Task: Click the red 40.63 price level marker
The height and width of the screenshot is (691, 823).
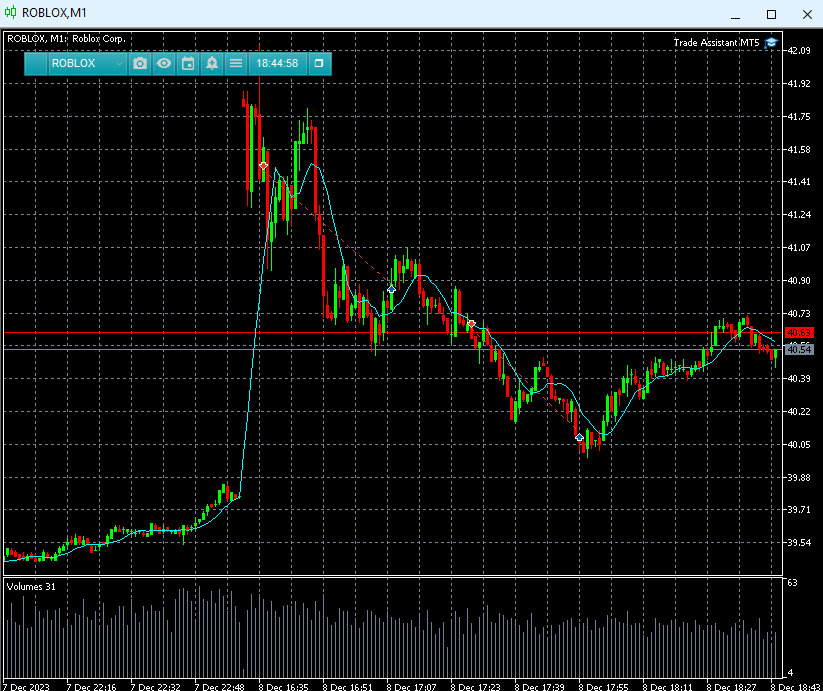Action: 801,333
